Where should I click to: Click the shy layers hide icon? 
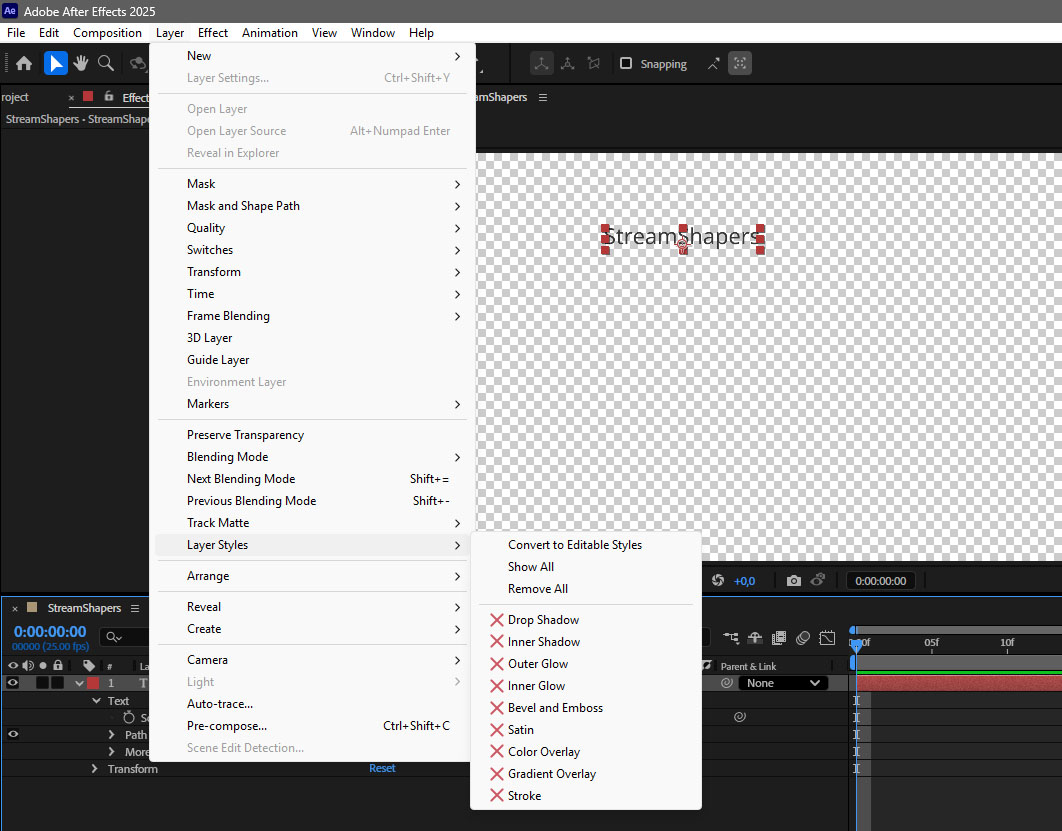[755, 638]
